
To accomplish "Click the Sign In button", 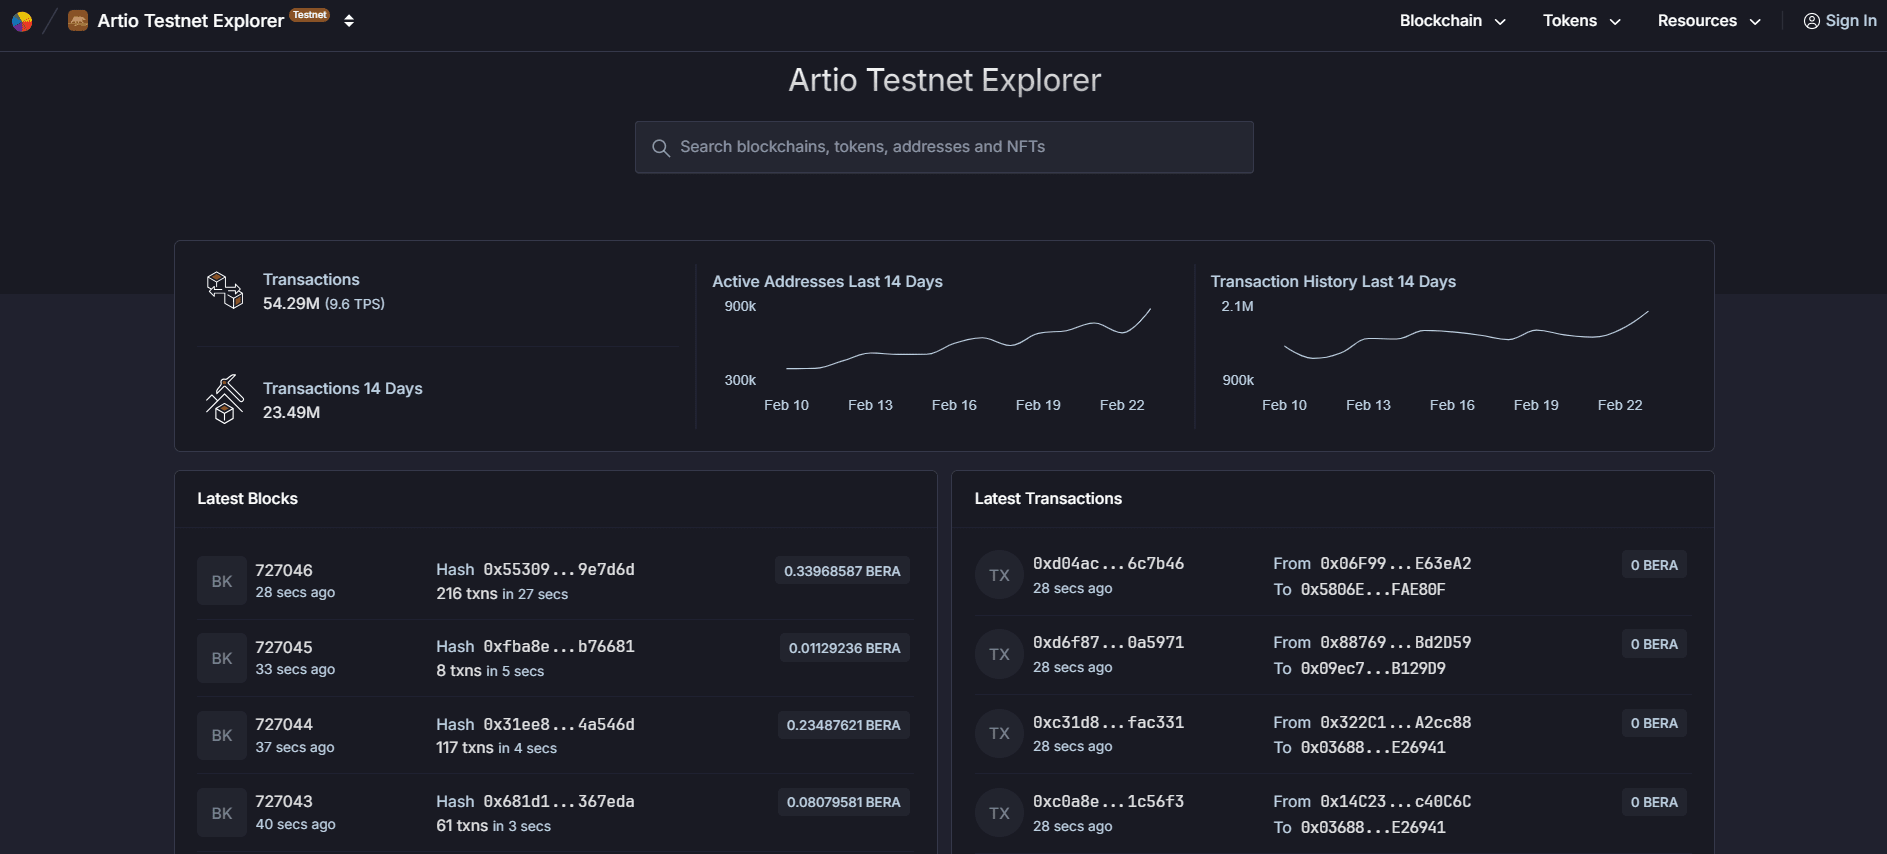I will [1840, 21].
